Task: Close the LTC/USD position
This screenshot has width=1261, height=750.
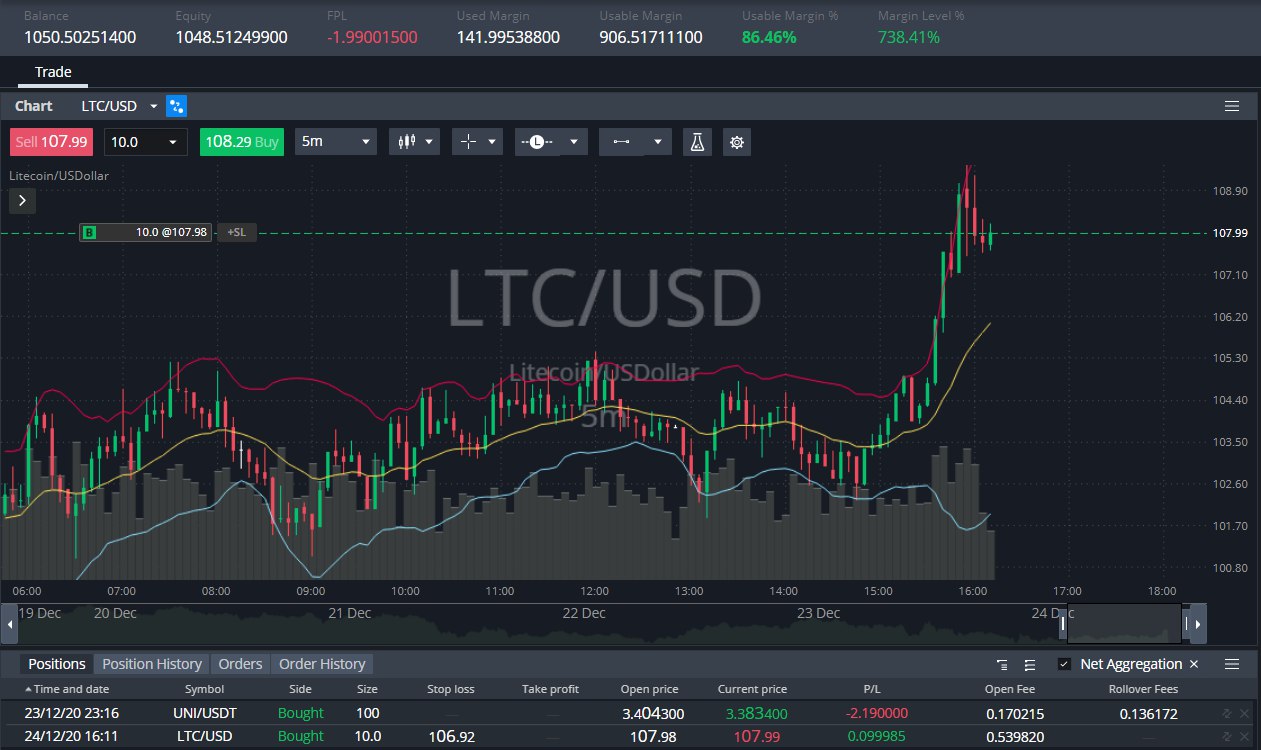Action: tap(1244, 736)
